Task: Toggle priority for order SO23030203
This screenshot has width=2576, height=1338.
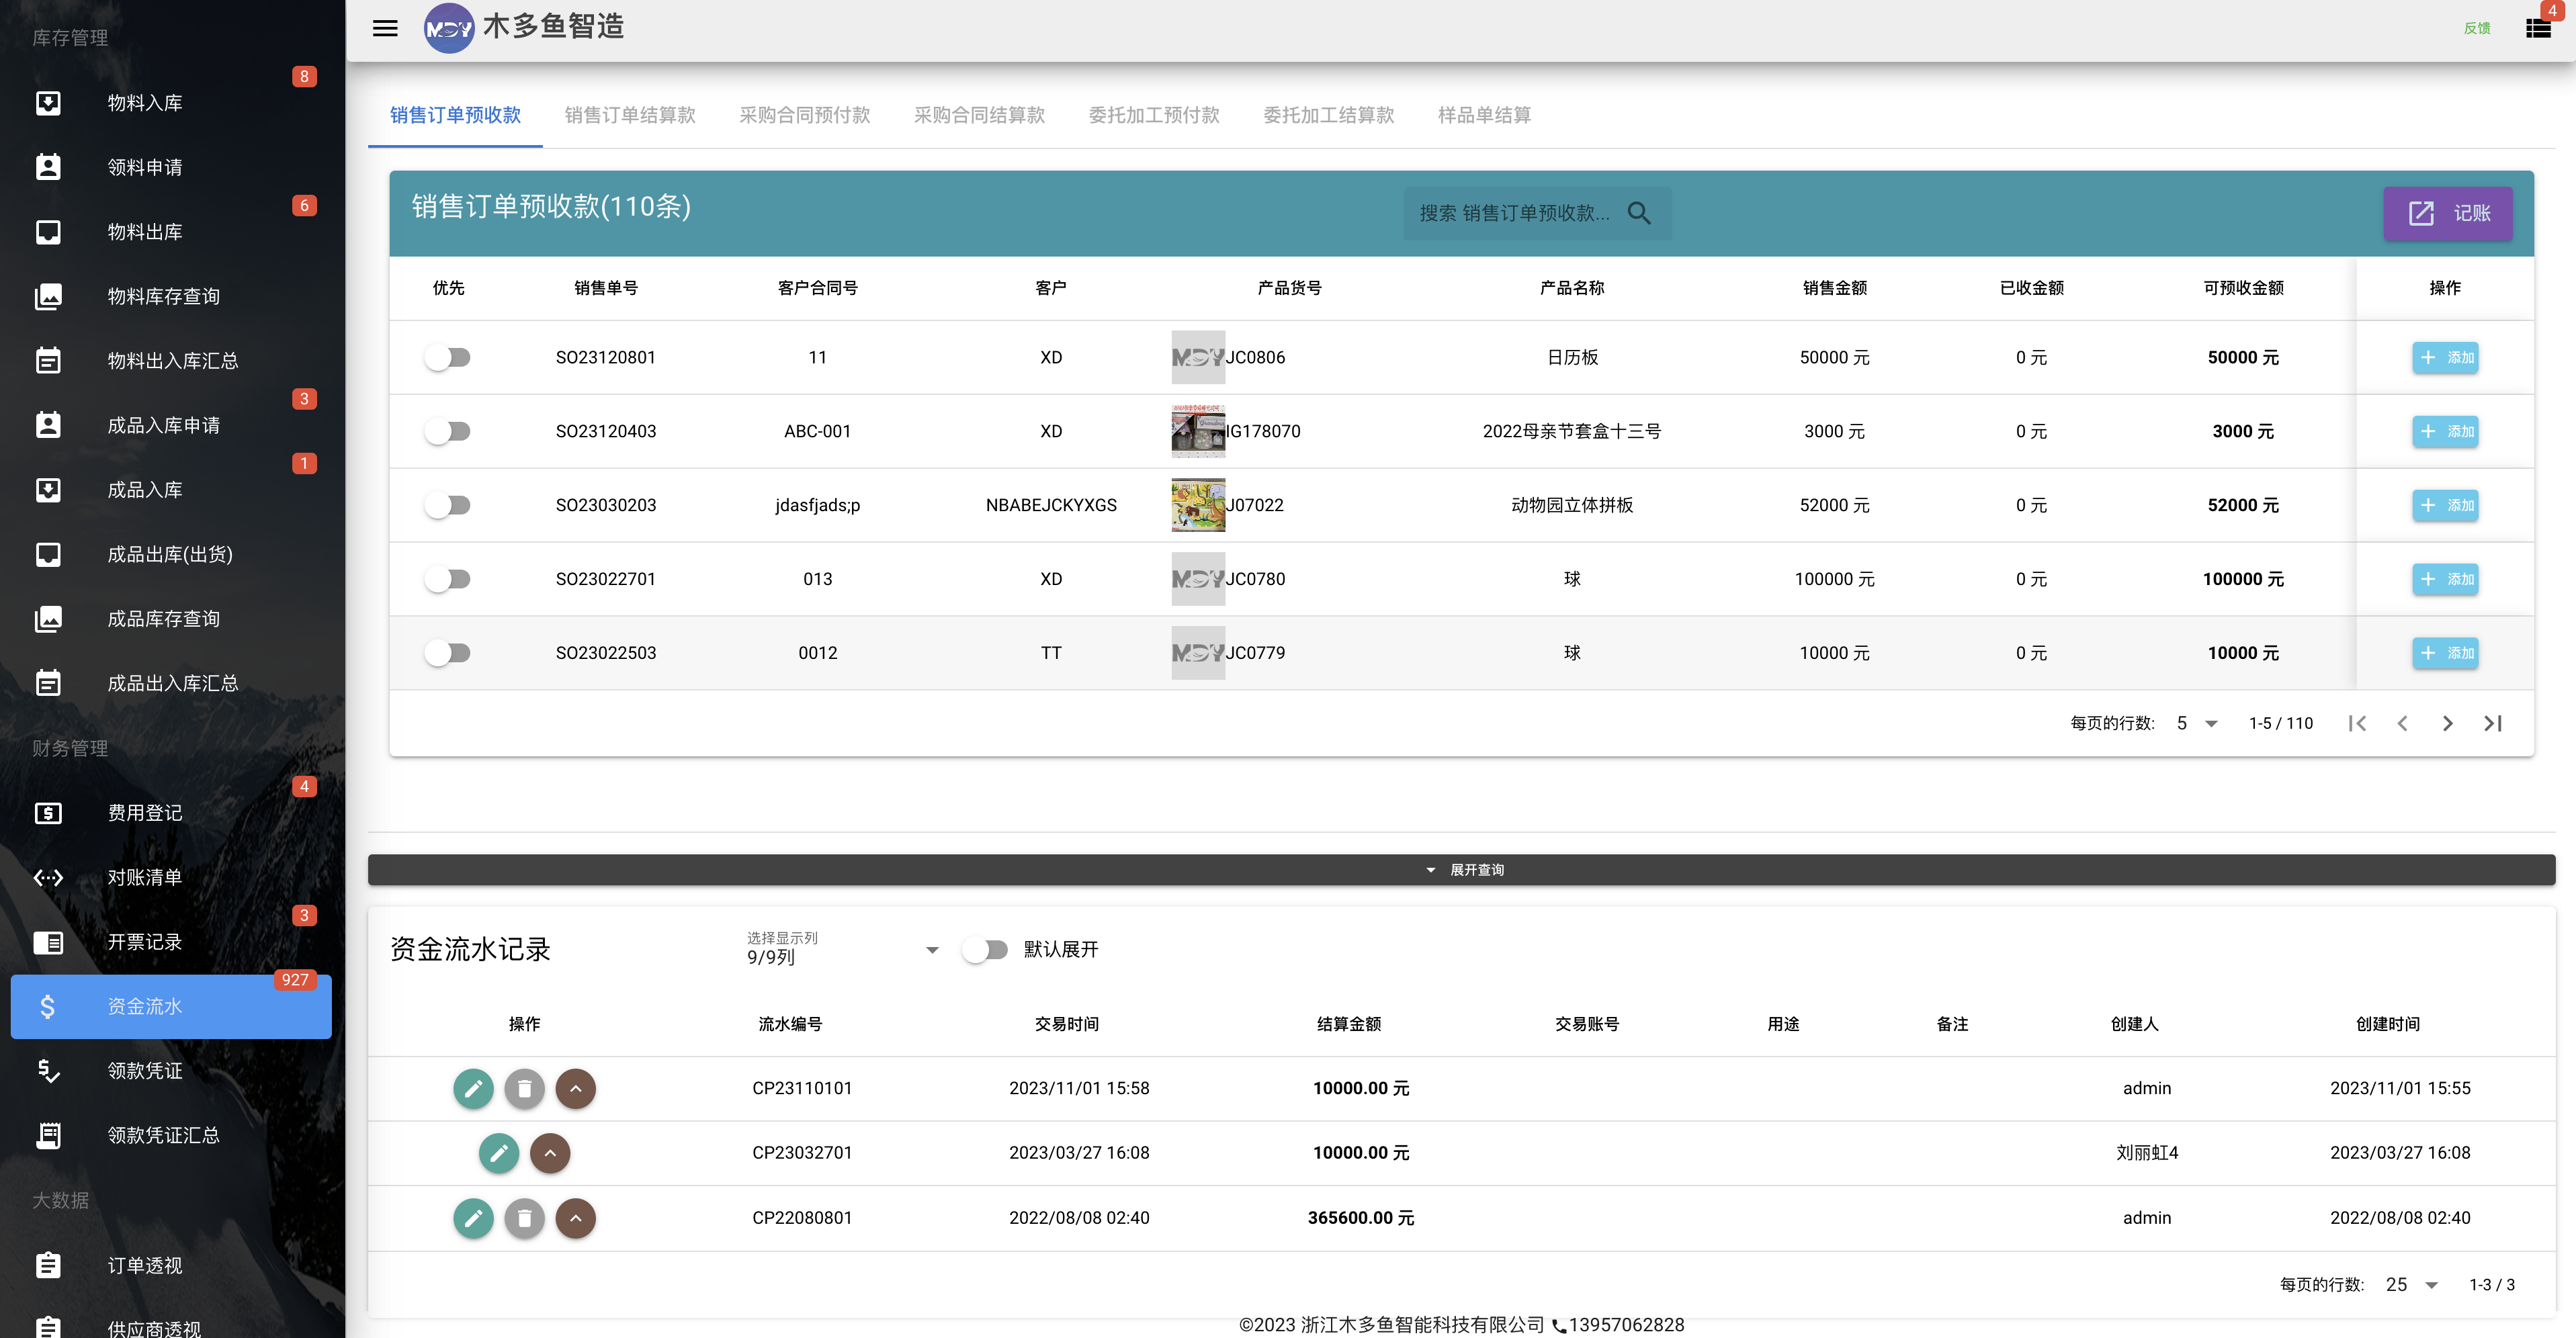Action: (447, 505)
